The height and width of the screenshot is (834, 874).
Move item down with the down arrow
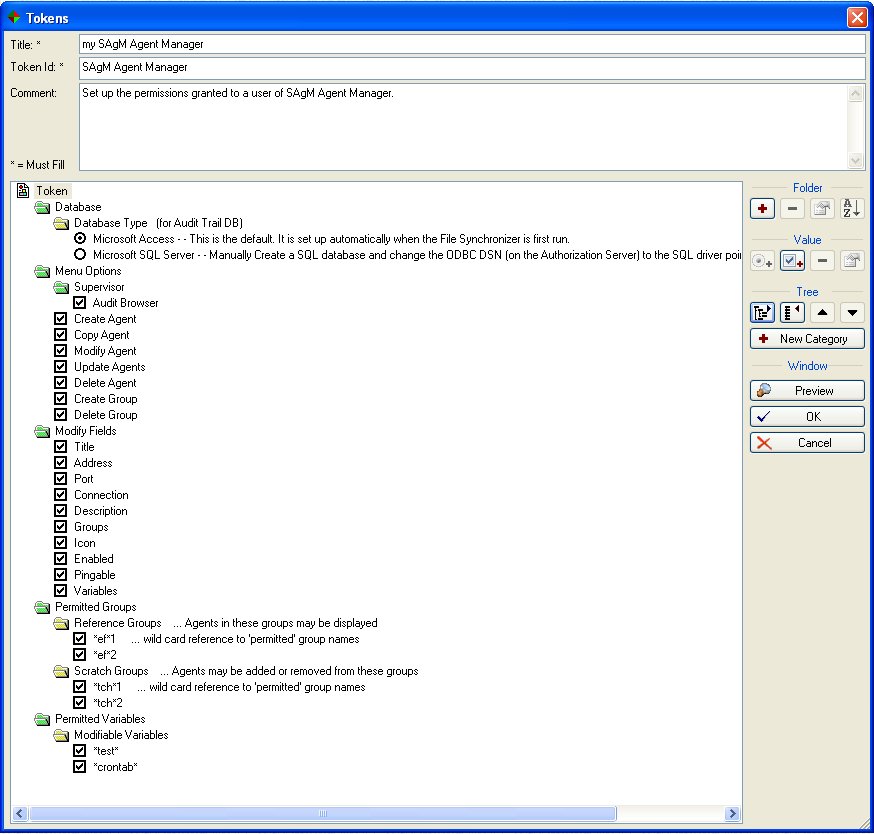click(x=851, y=312)
